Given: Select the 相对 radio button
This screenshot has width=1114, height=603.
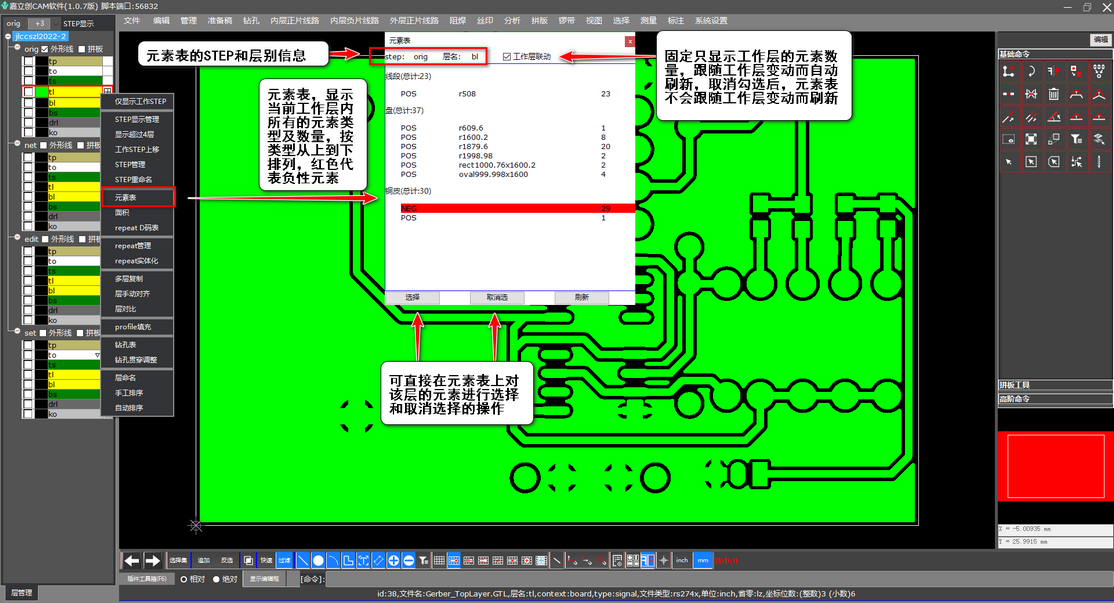Looking at the screenshot, I should (x=183, y=579).
